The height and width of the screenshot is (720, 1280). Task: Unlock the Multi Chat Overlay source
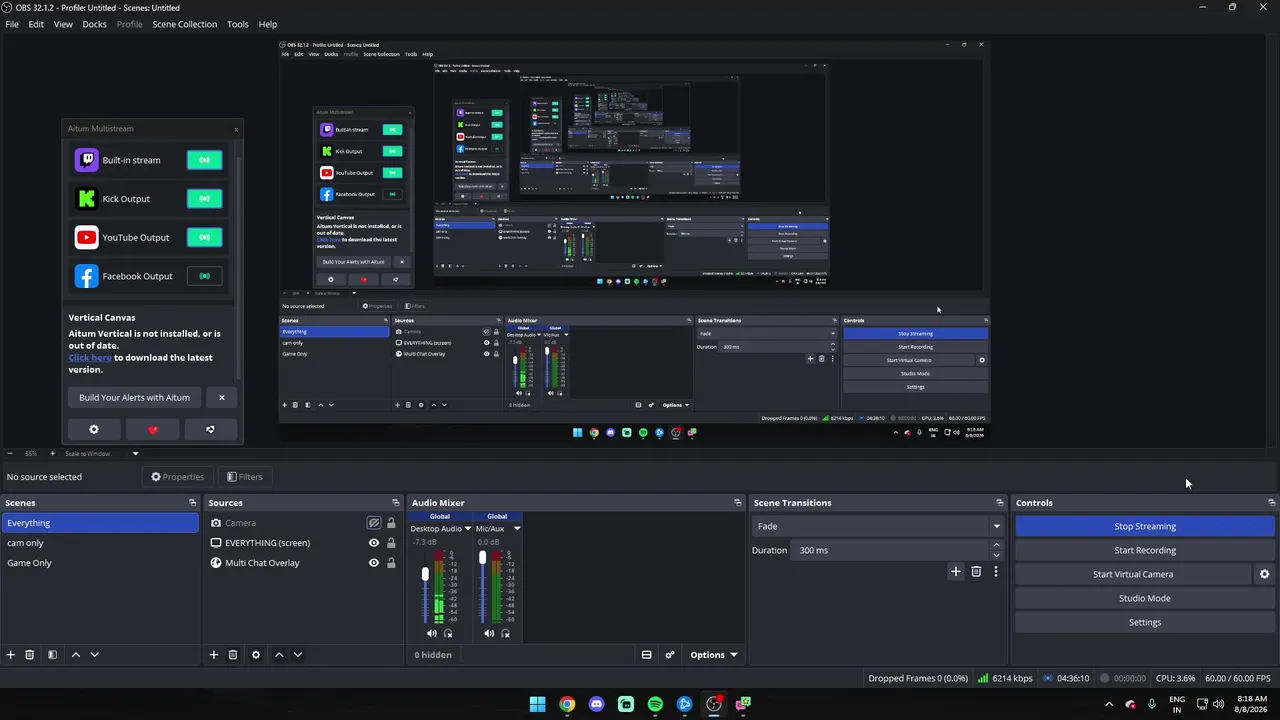pyautogui.click(x=391, y=563)
